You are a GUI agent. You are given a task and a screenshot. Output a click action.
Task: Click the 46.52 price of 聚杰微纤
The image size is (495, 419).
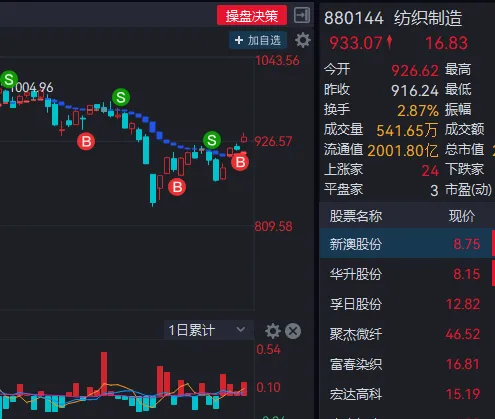[463, 334]
